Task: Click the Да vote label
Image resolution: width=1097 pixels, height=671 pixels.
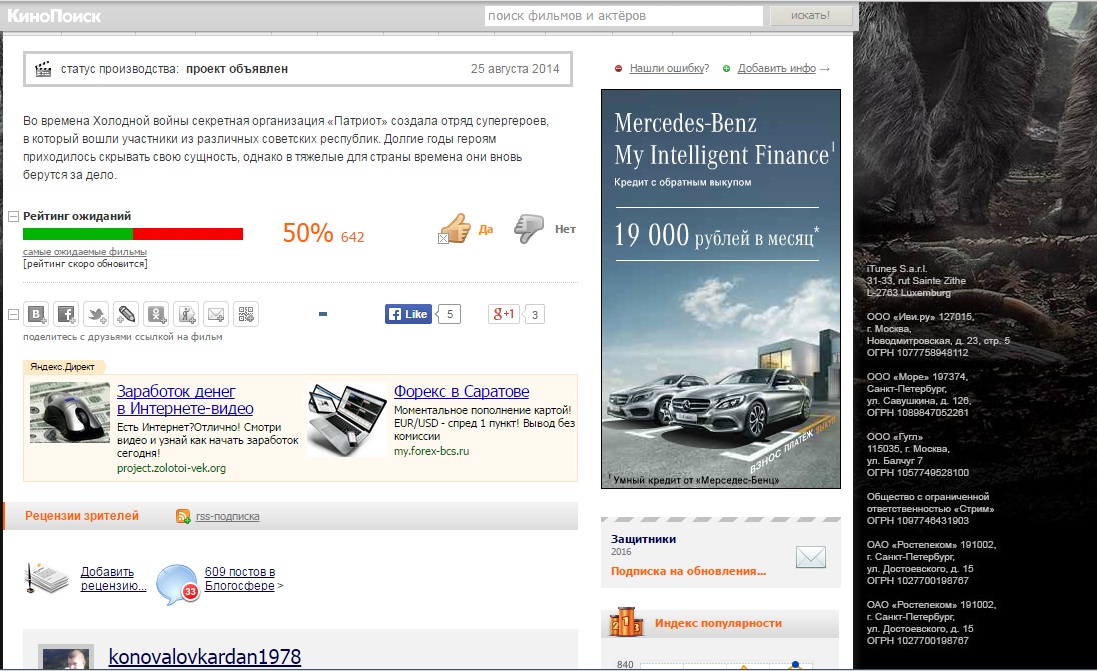Action: [x=486, y=229]
